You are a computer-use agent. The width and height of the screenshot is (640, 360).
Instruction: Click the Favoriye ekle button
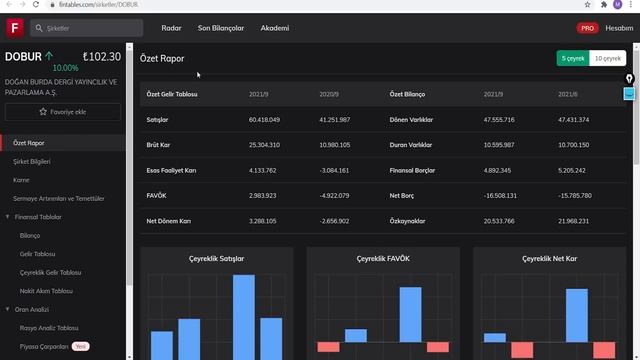[x=63, y=111]
